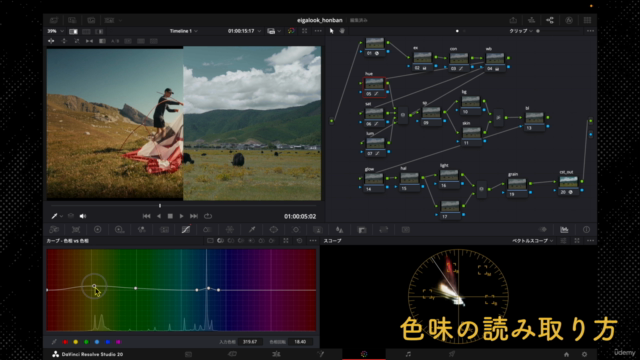Image resolution: width=640 pixels, height=360 pixels.
Task: Open the Sizing palette
Action: [384, 230]
